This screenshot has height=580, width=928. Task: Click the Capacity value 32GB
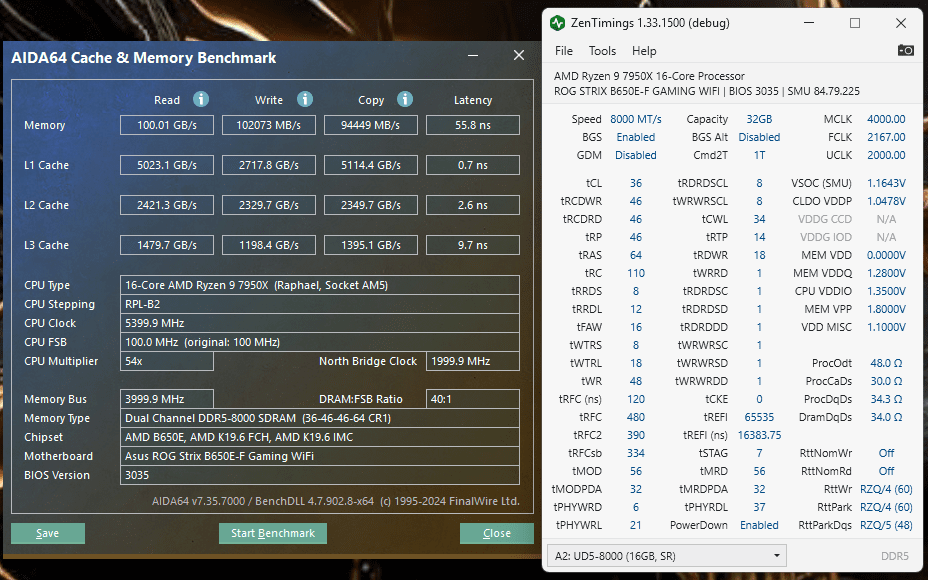click(759, 119)
